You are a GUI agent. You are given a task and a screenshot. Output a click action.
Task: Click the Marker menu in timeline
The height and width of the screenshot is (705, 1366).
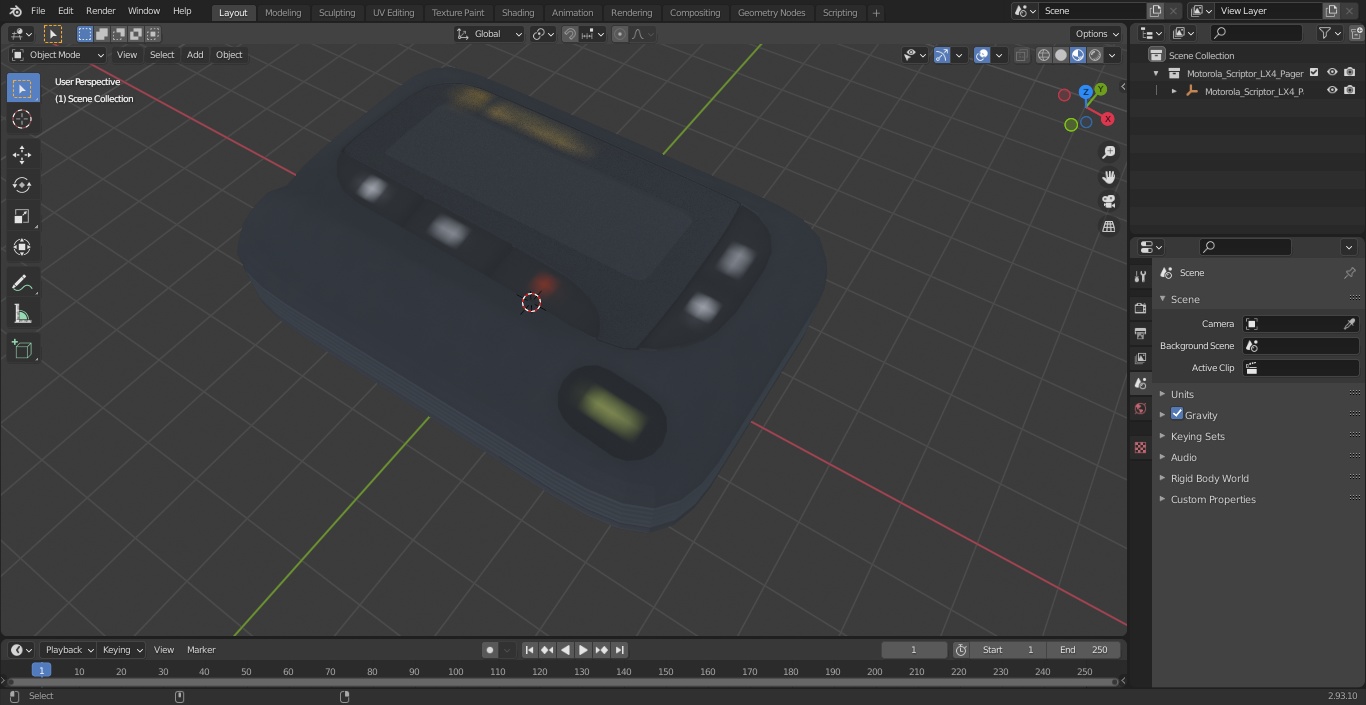pos(201,650)
